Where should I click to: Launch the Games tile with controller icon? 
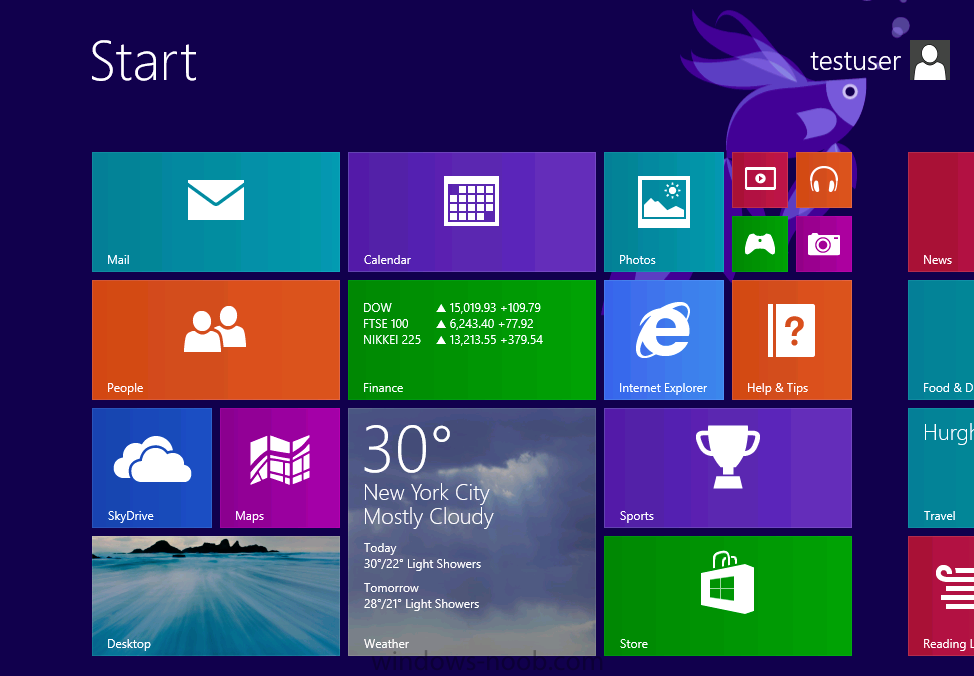tap(760, 244)
